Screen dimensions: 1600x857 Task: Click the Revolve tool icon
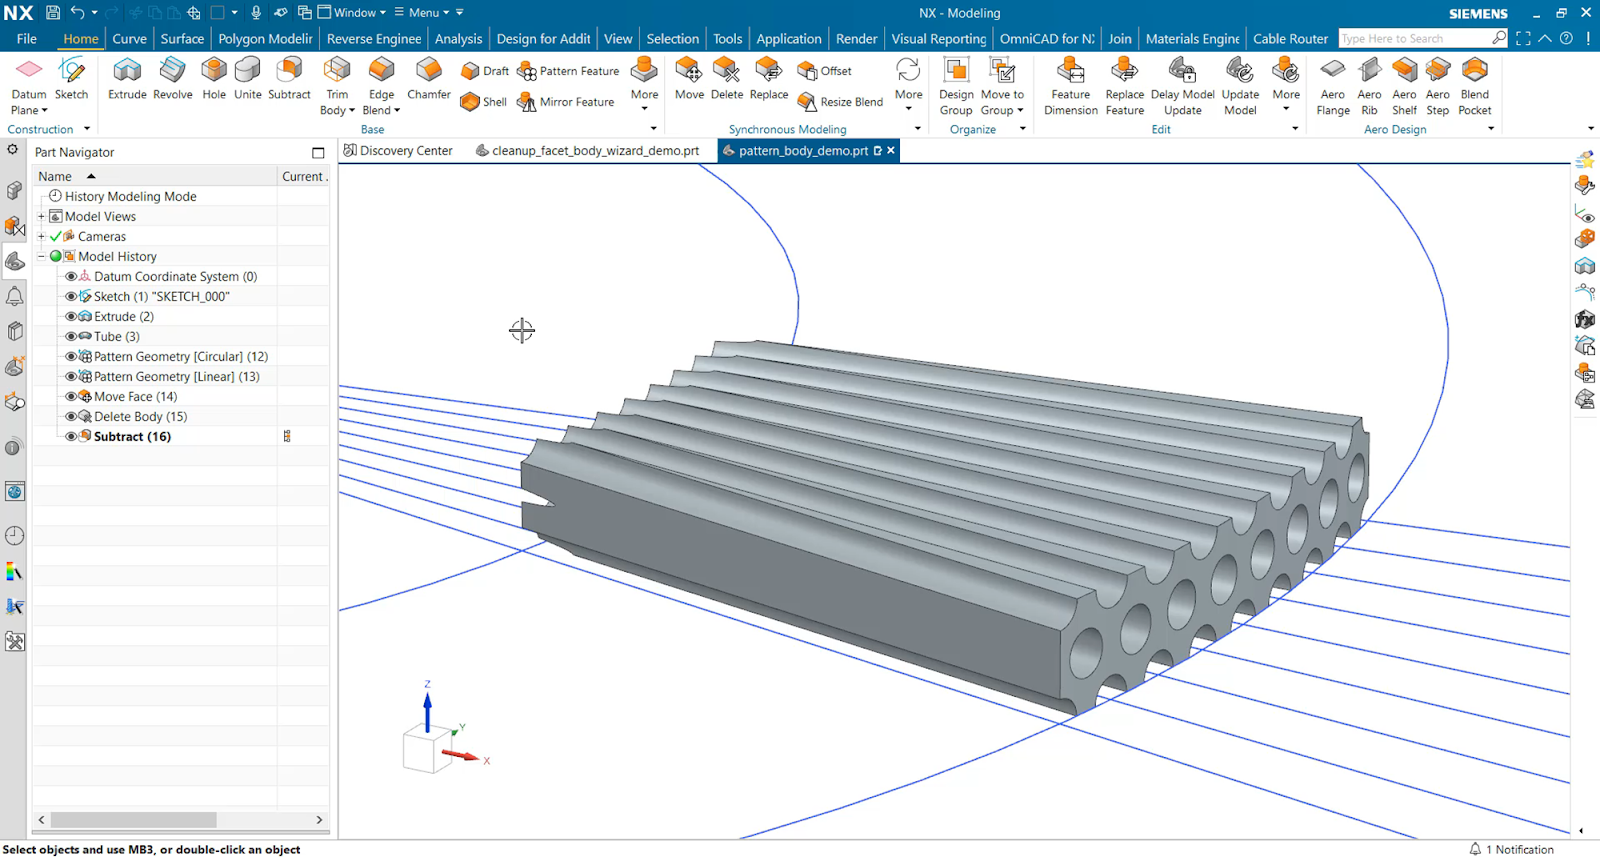point(172,70)
